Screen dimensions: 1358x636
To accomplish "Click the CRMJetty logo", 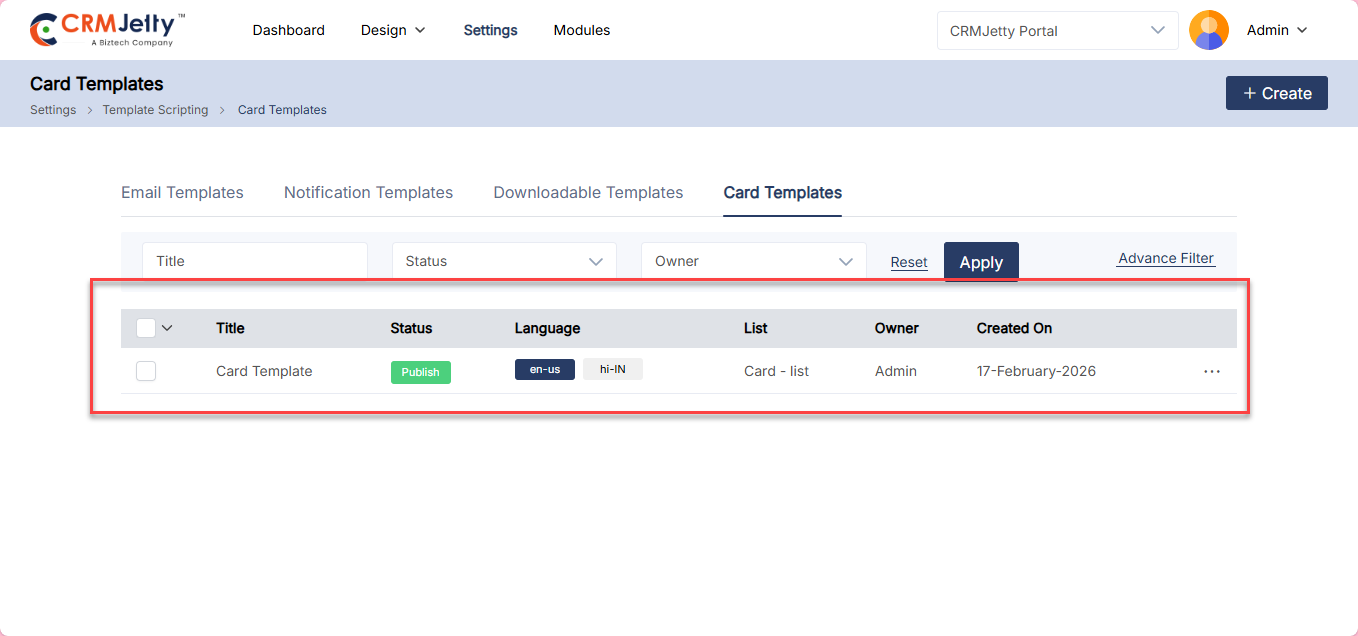I will pos(107,30).
